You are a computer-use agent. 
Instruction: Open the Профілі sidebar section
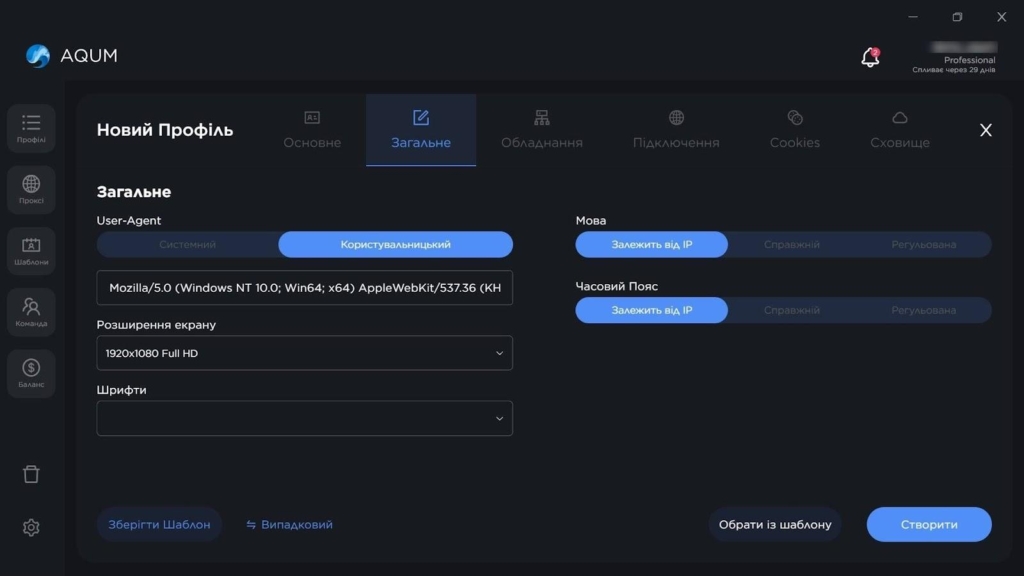click(x=31, y=128)
